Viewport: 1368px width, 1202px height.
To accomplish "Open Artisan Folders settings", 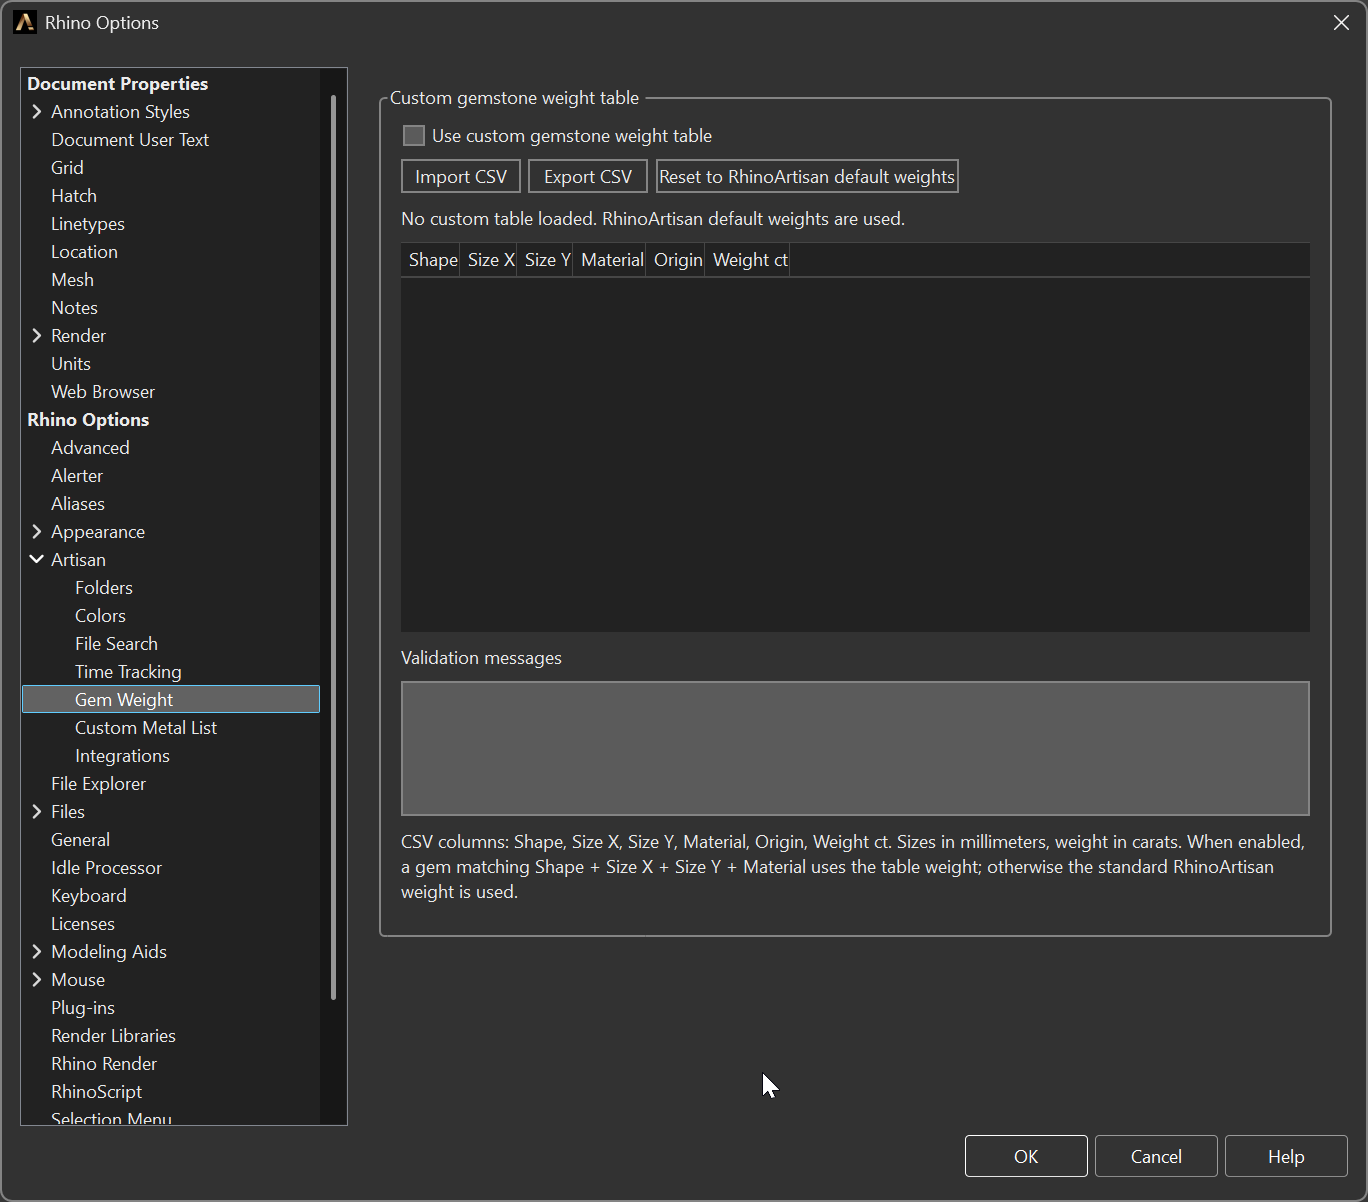I will 104,587.
